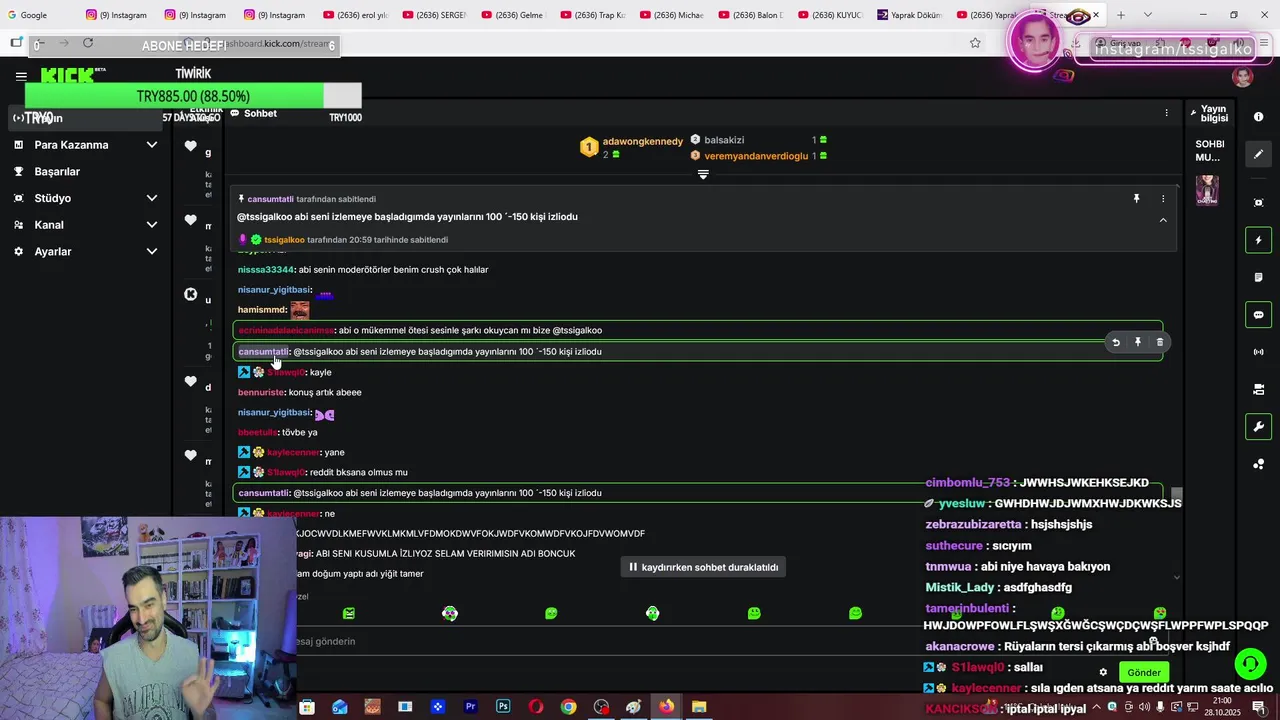Toggle the wrench tools panel in sidebar
The width and height of the screenshot is (1280, 720).
(1258, 427)
